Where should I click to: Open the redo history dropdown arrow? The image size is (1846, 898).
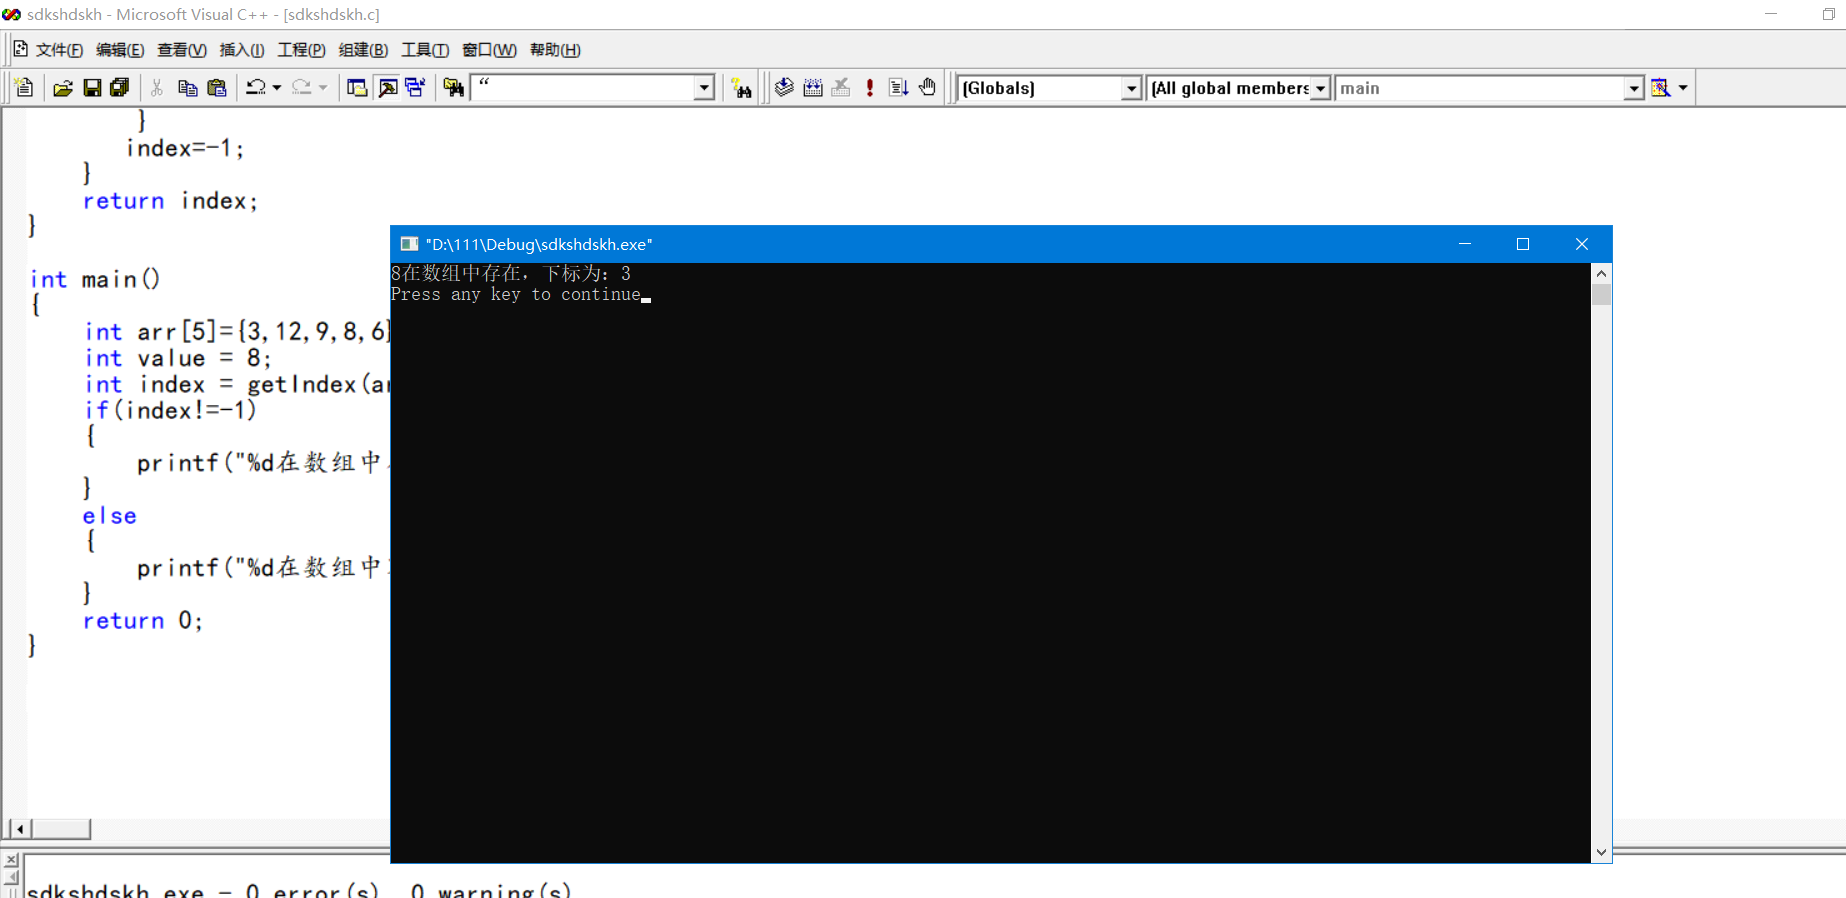323,88
